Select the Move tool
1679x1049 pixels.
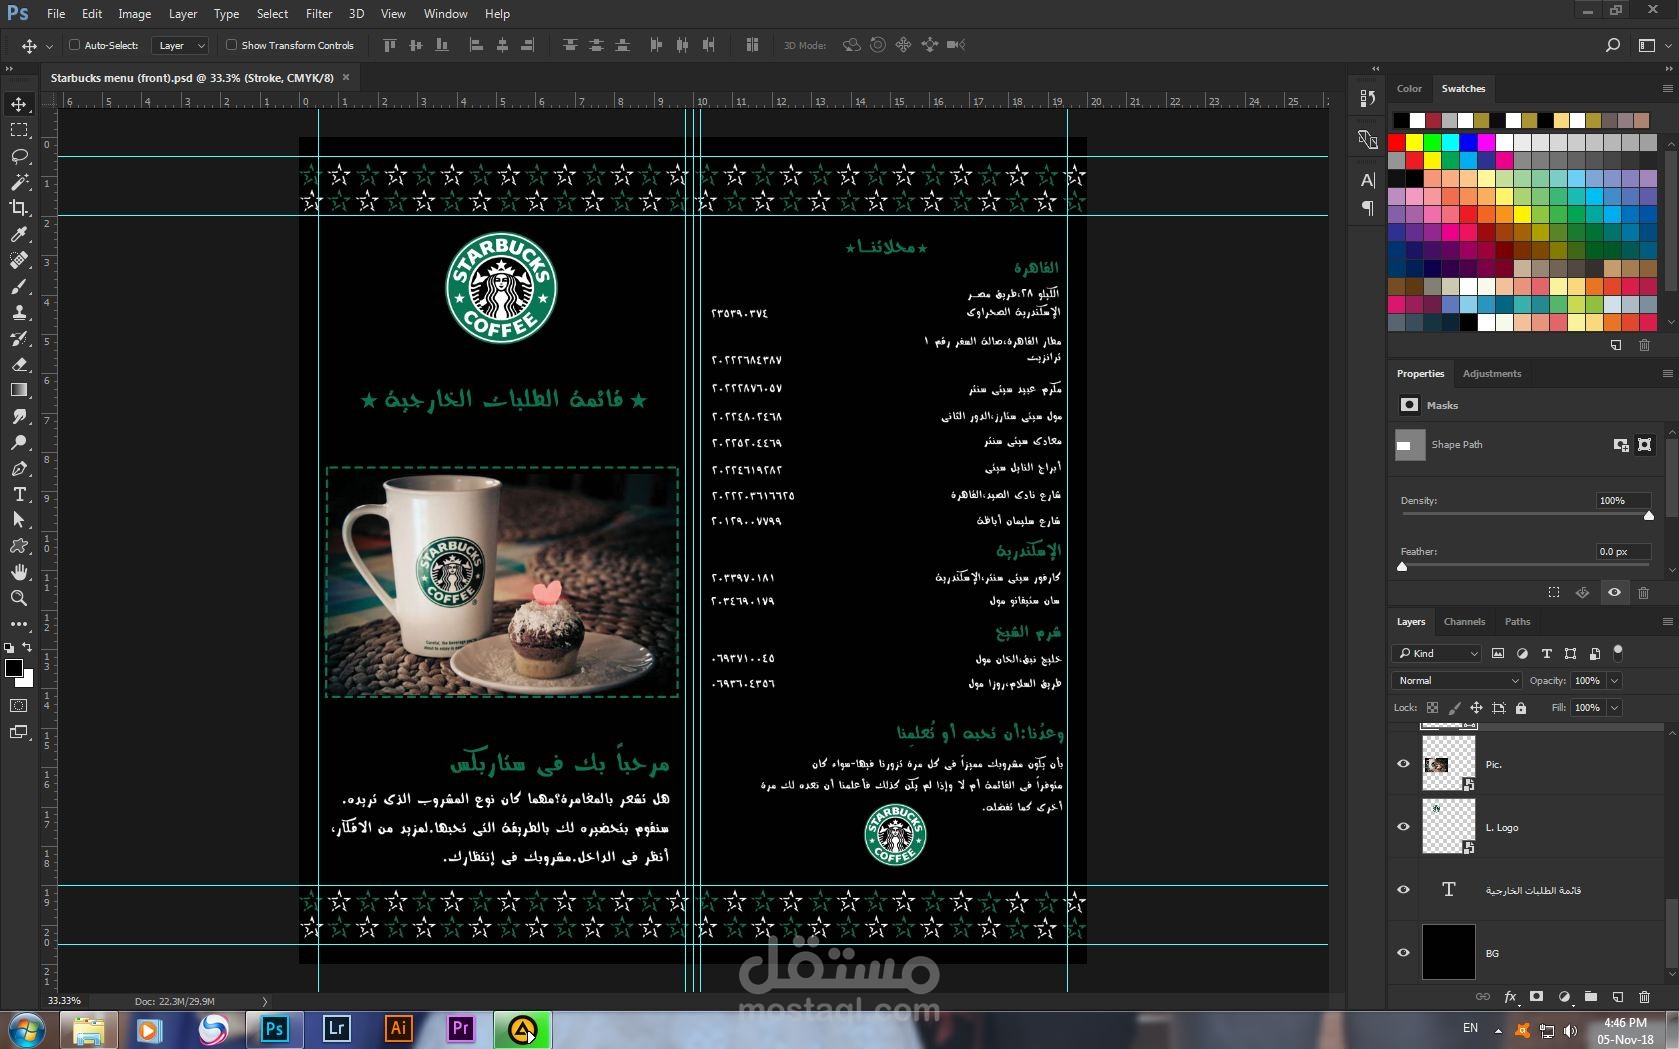[x=19, y=104]
